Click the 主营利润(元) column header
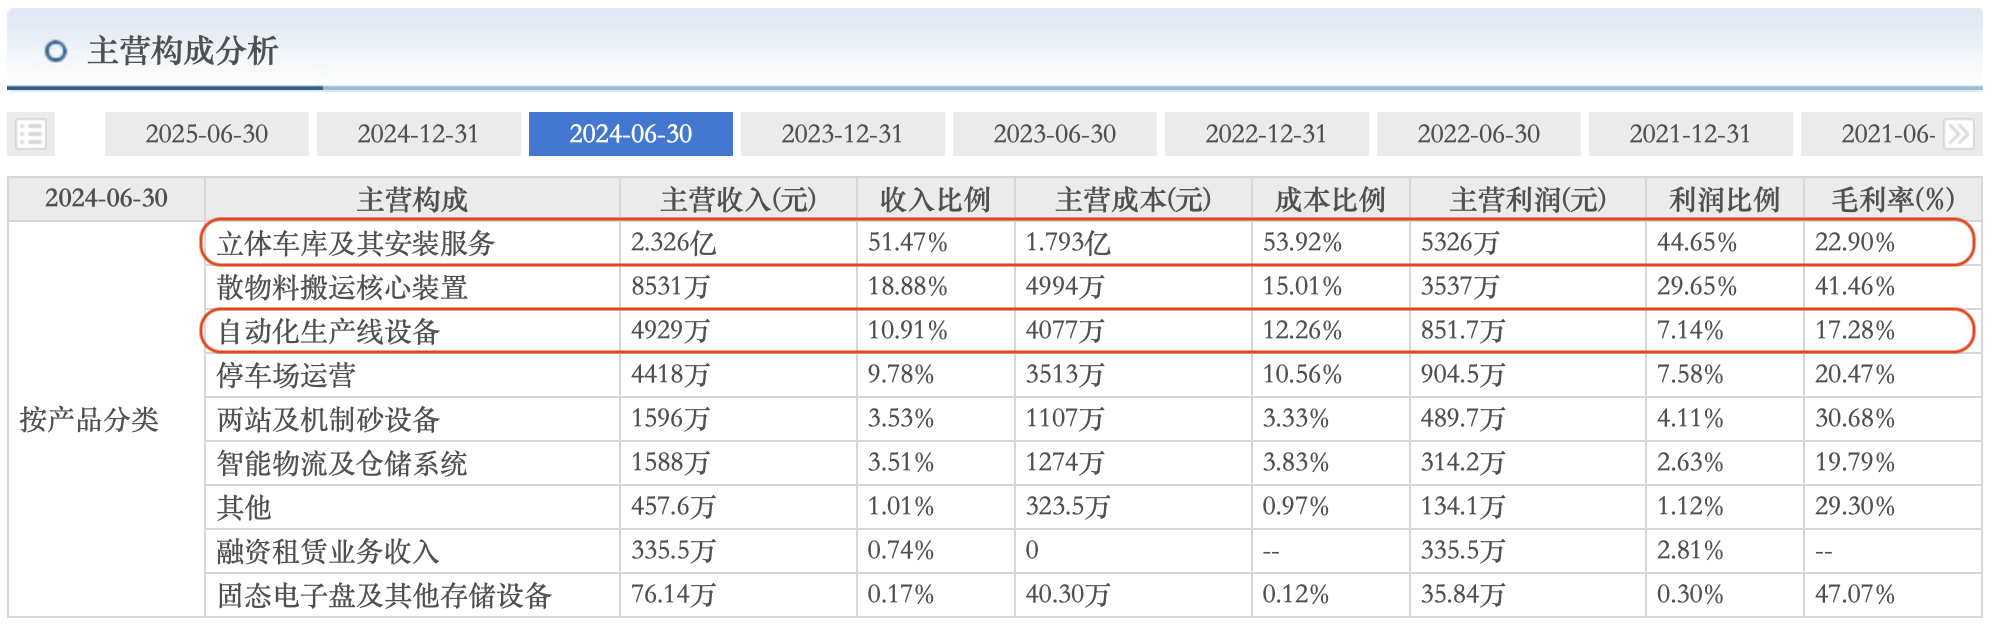The height and width of the screenshot is (628, 1992). click(1528, 199)
